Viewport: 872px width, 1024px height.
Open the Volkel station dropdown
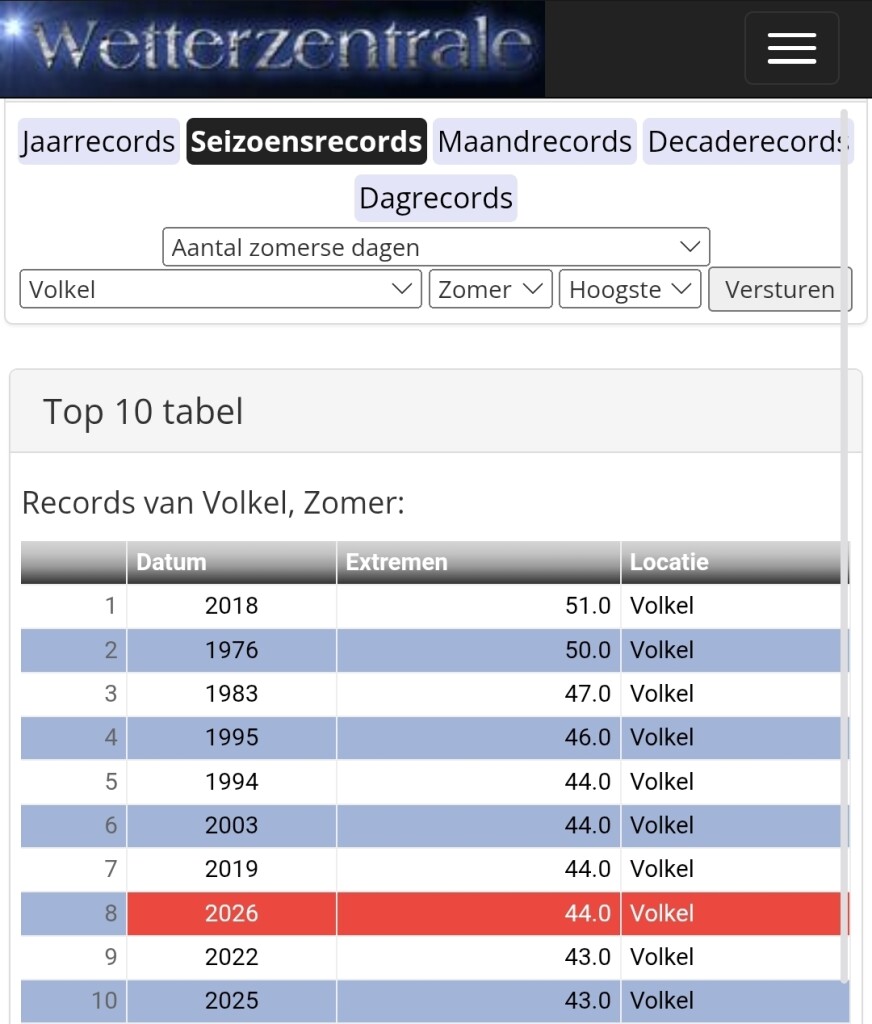(x=221, y=289)
